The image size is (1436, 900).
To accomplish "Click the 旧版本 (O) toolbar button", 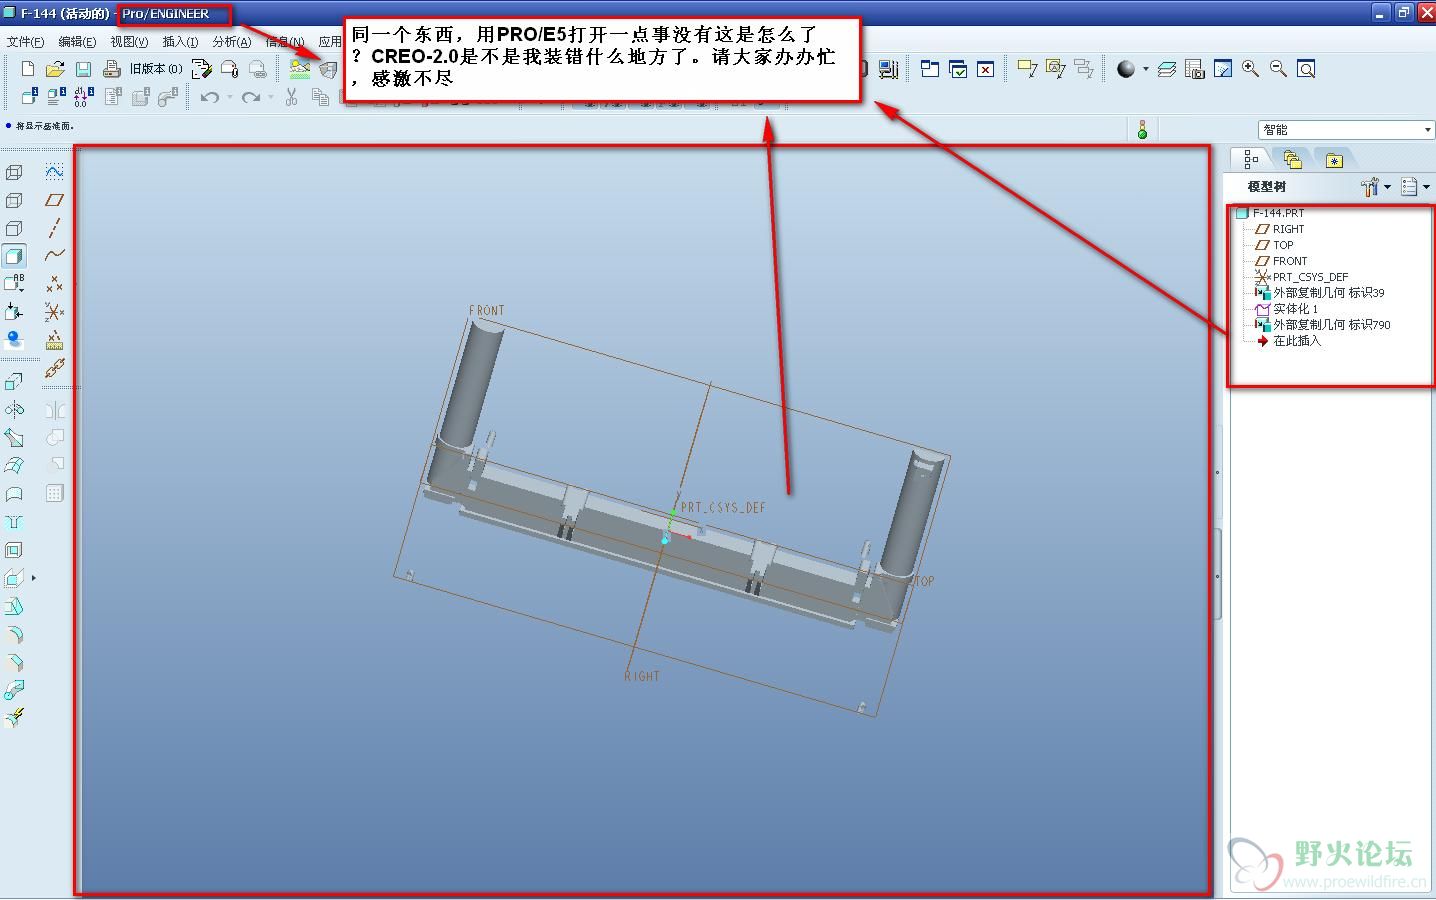I will (x=155, y=69).
